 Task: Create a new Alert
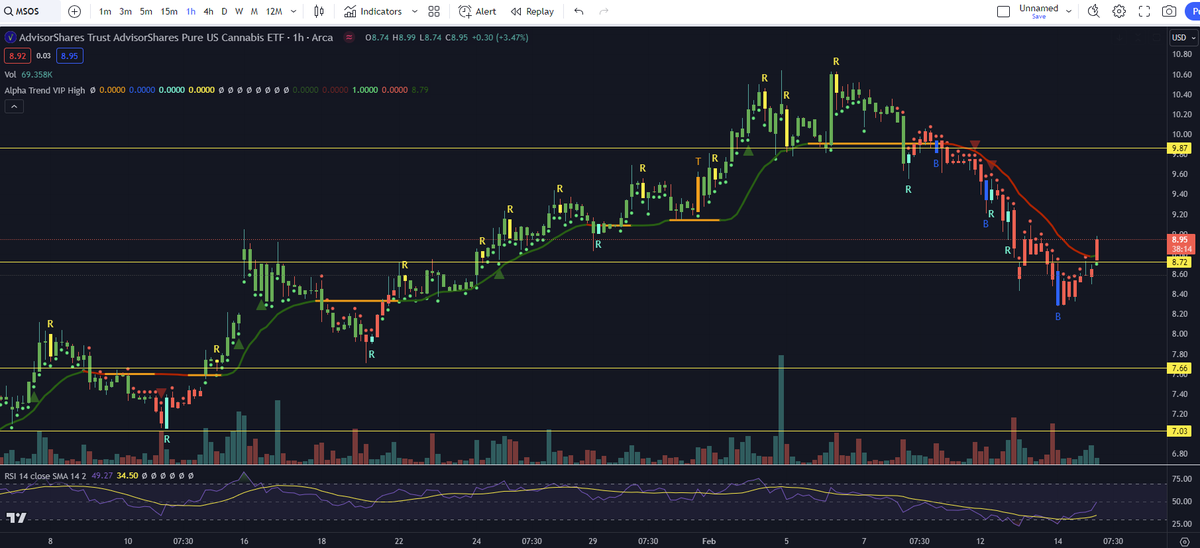(477, 11)
